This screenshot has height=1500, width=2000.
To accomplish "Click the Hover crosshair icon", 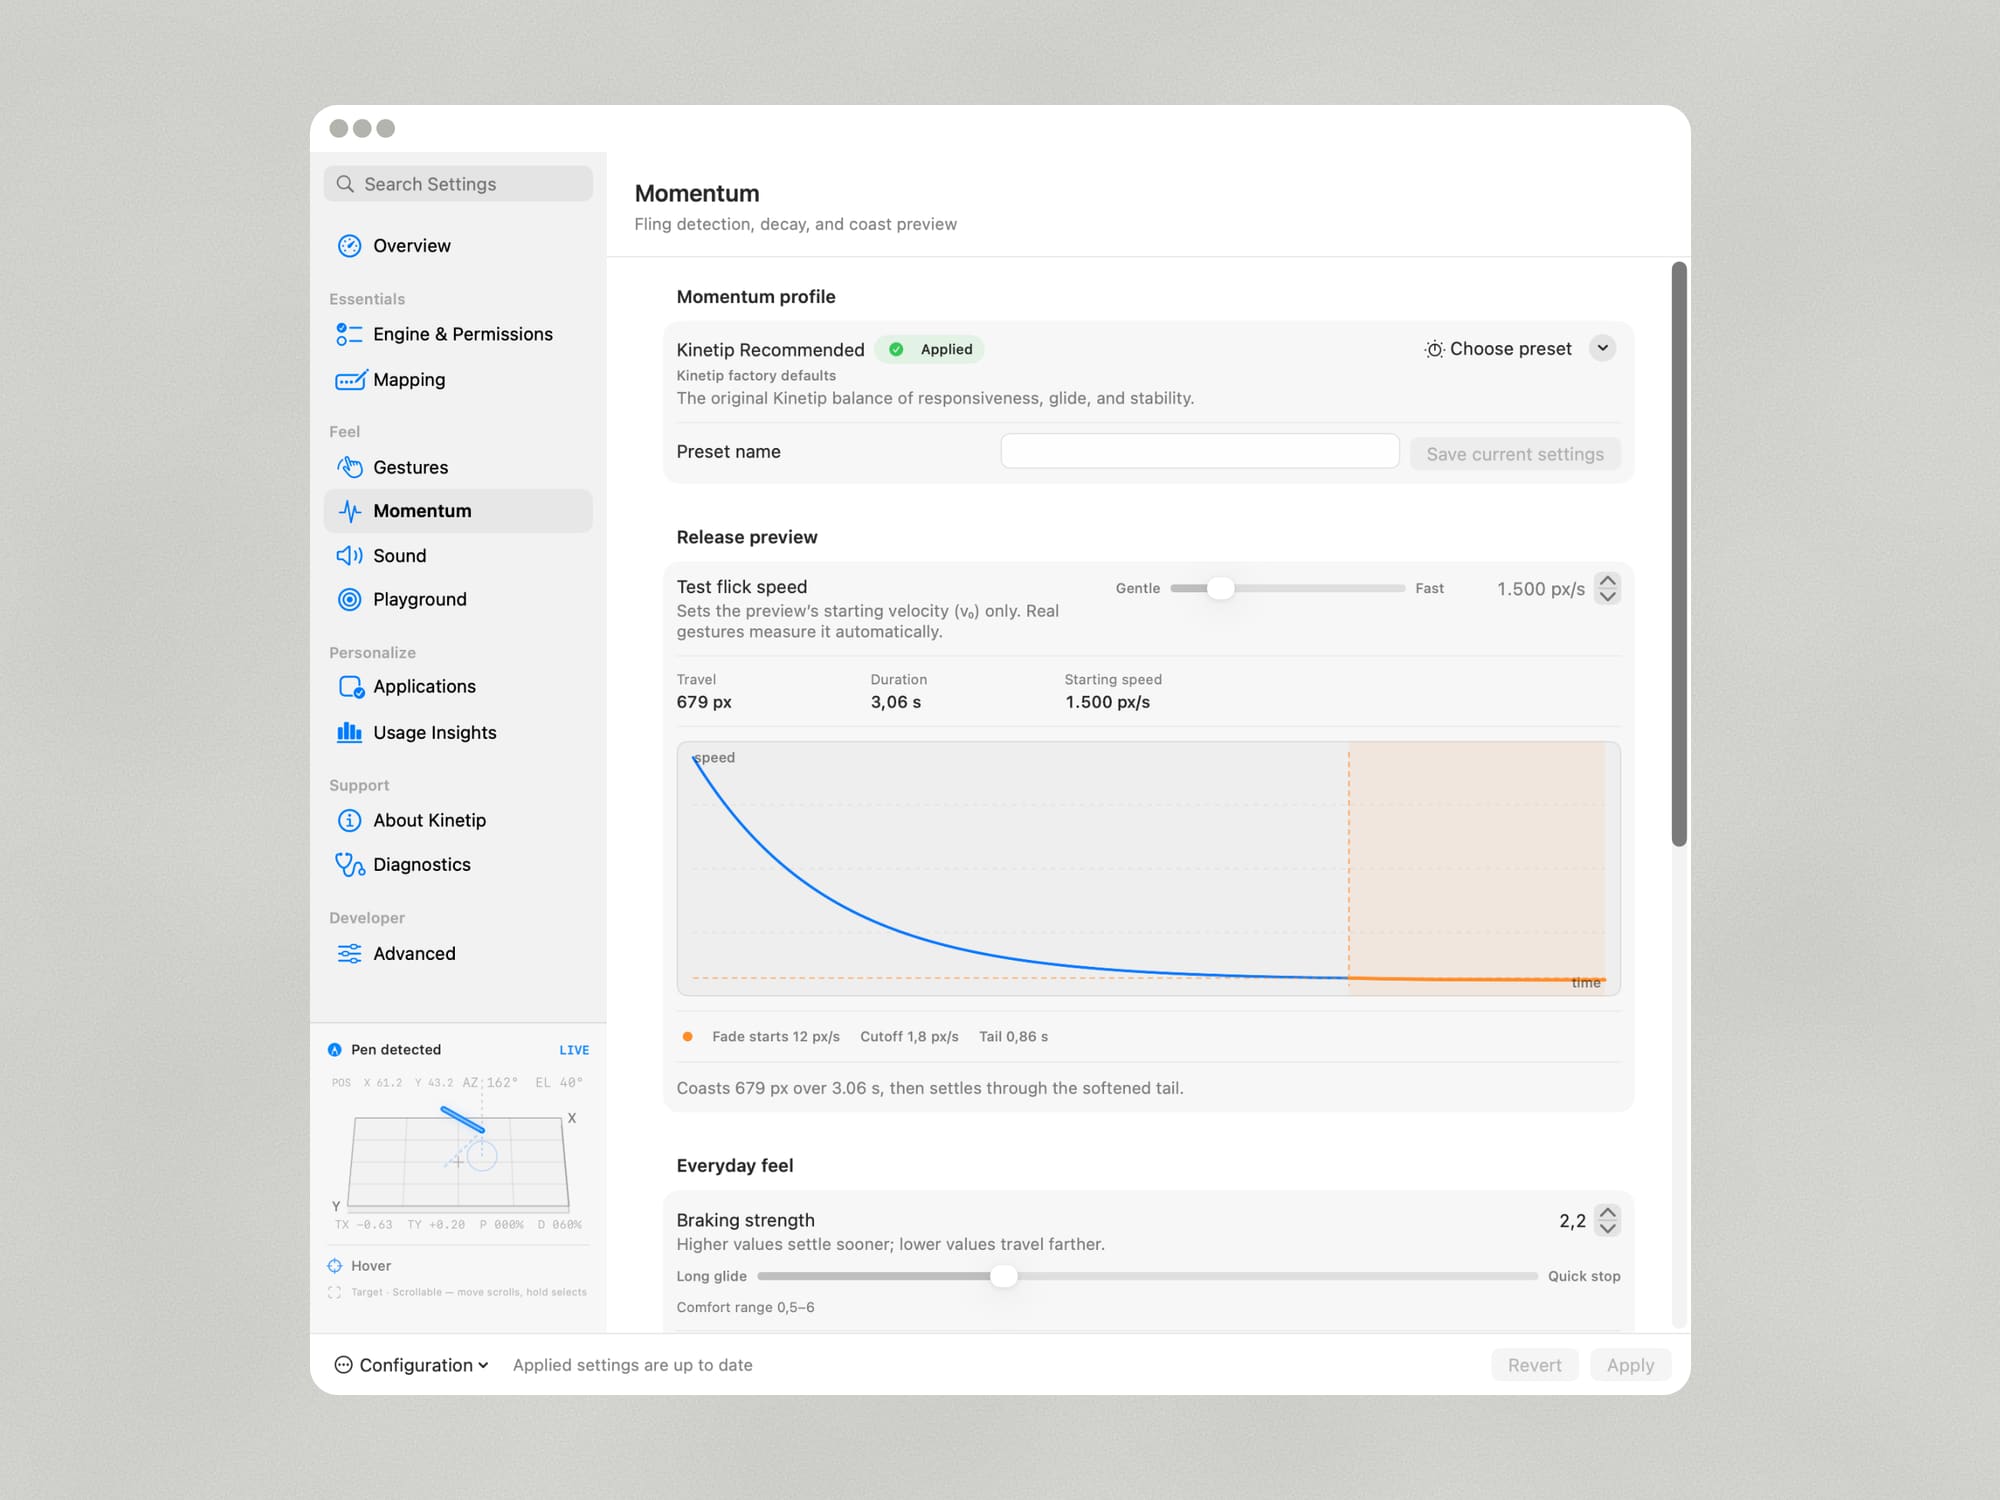I will [x=335, y=1266].
